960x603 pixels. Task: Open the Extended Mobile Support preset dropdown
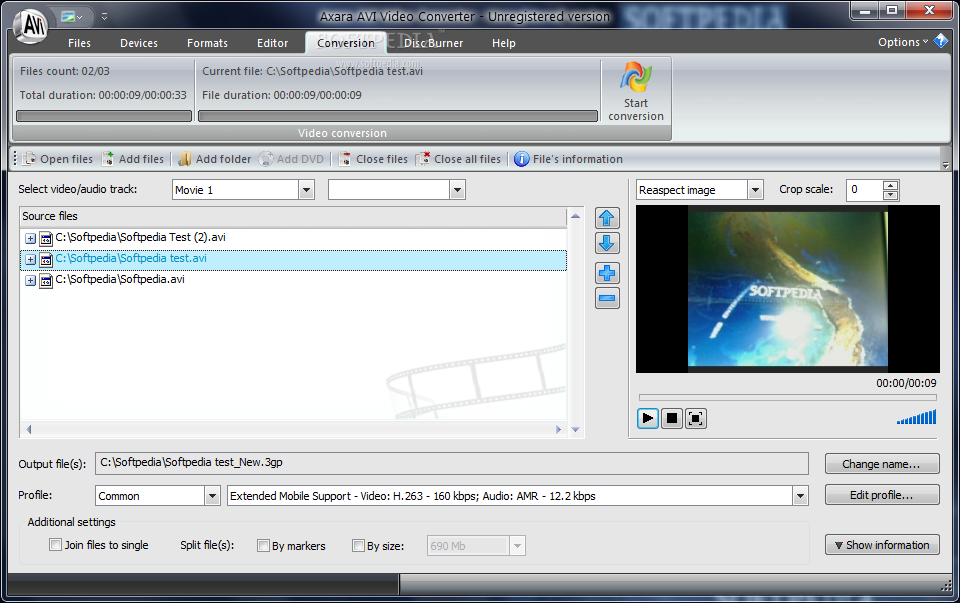pyautogui.click(x=800, y=495)
